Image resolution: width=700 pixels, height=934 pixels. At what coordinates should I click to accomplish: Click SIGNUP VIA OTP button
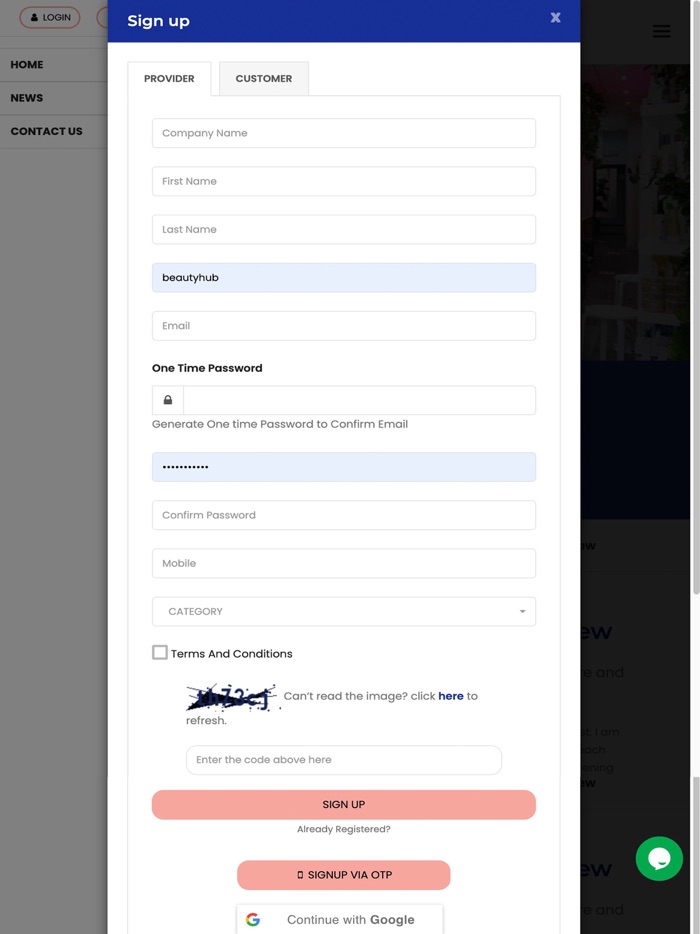(344, 875)
